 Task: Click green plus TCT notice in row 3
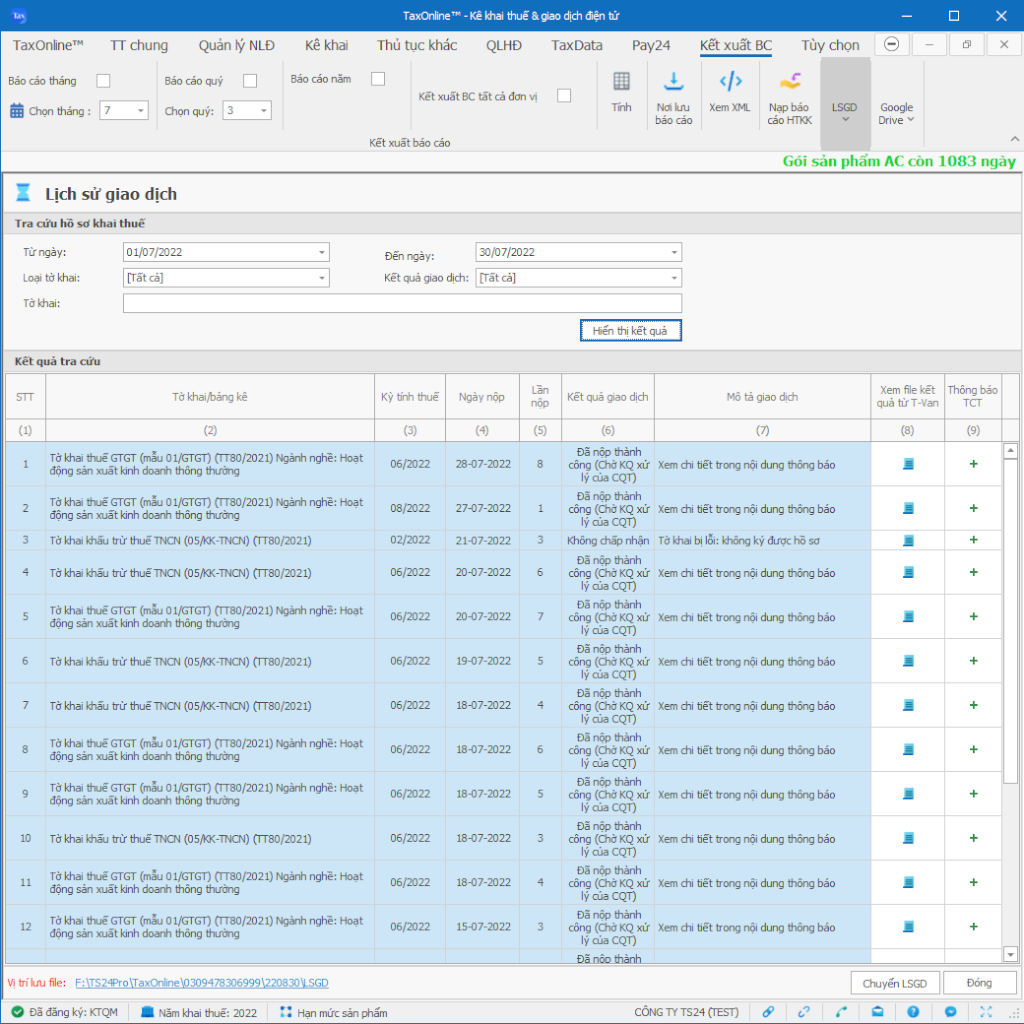coord(973,541)
